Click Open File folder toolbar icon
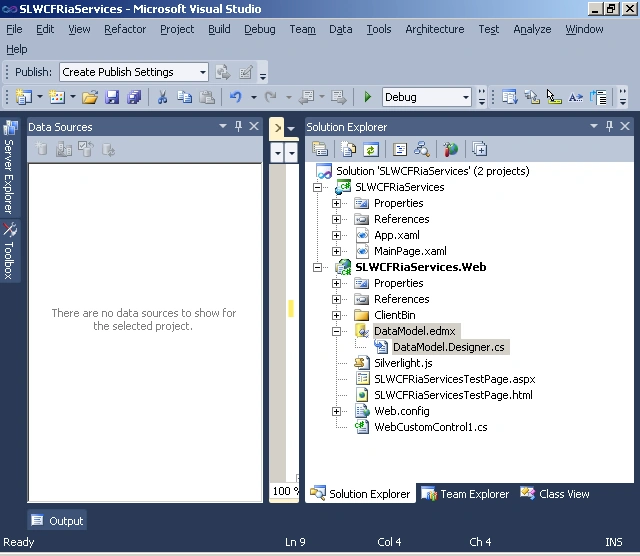This screenshot has height=556, width=640. click(x=90, y=97)
